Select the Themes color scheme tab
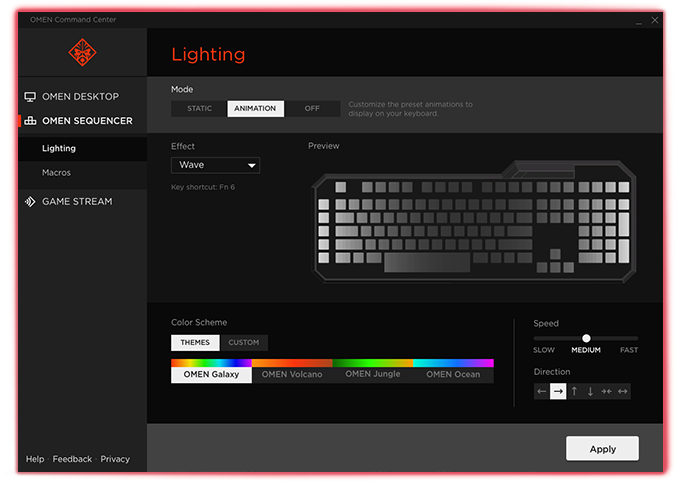 click(x=195, y=343)
